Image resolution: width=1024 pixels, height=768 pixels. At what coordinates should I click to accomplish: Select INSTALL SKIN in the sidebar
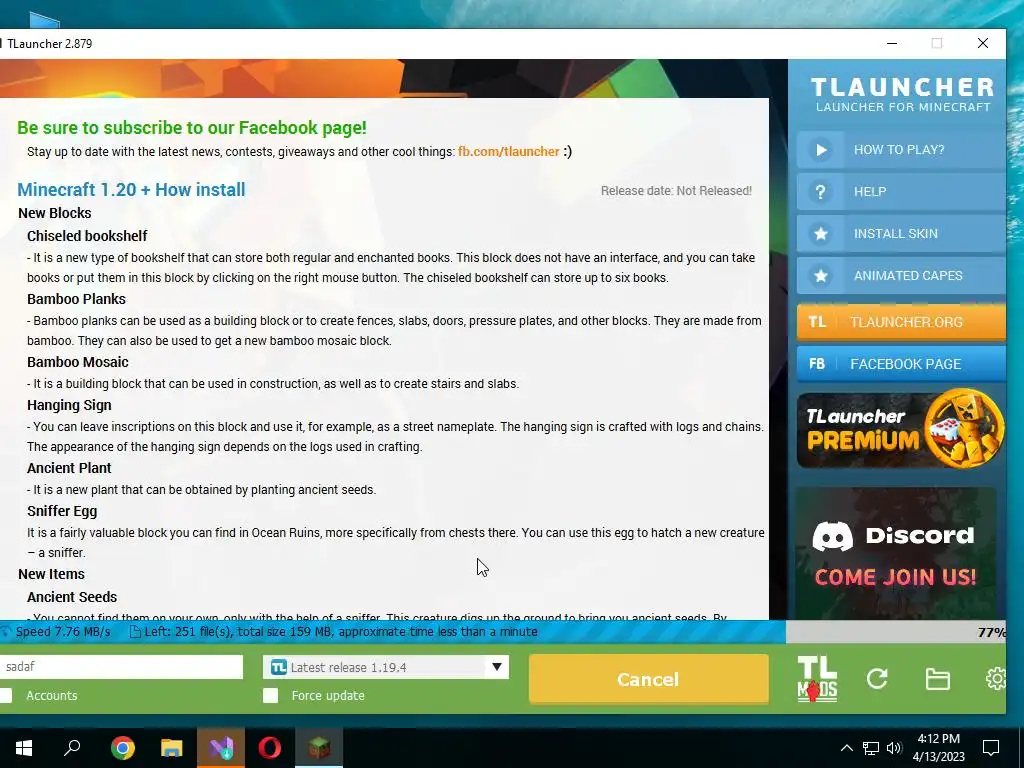901,233
